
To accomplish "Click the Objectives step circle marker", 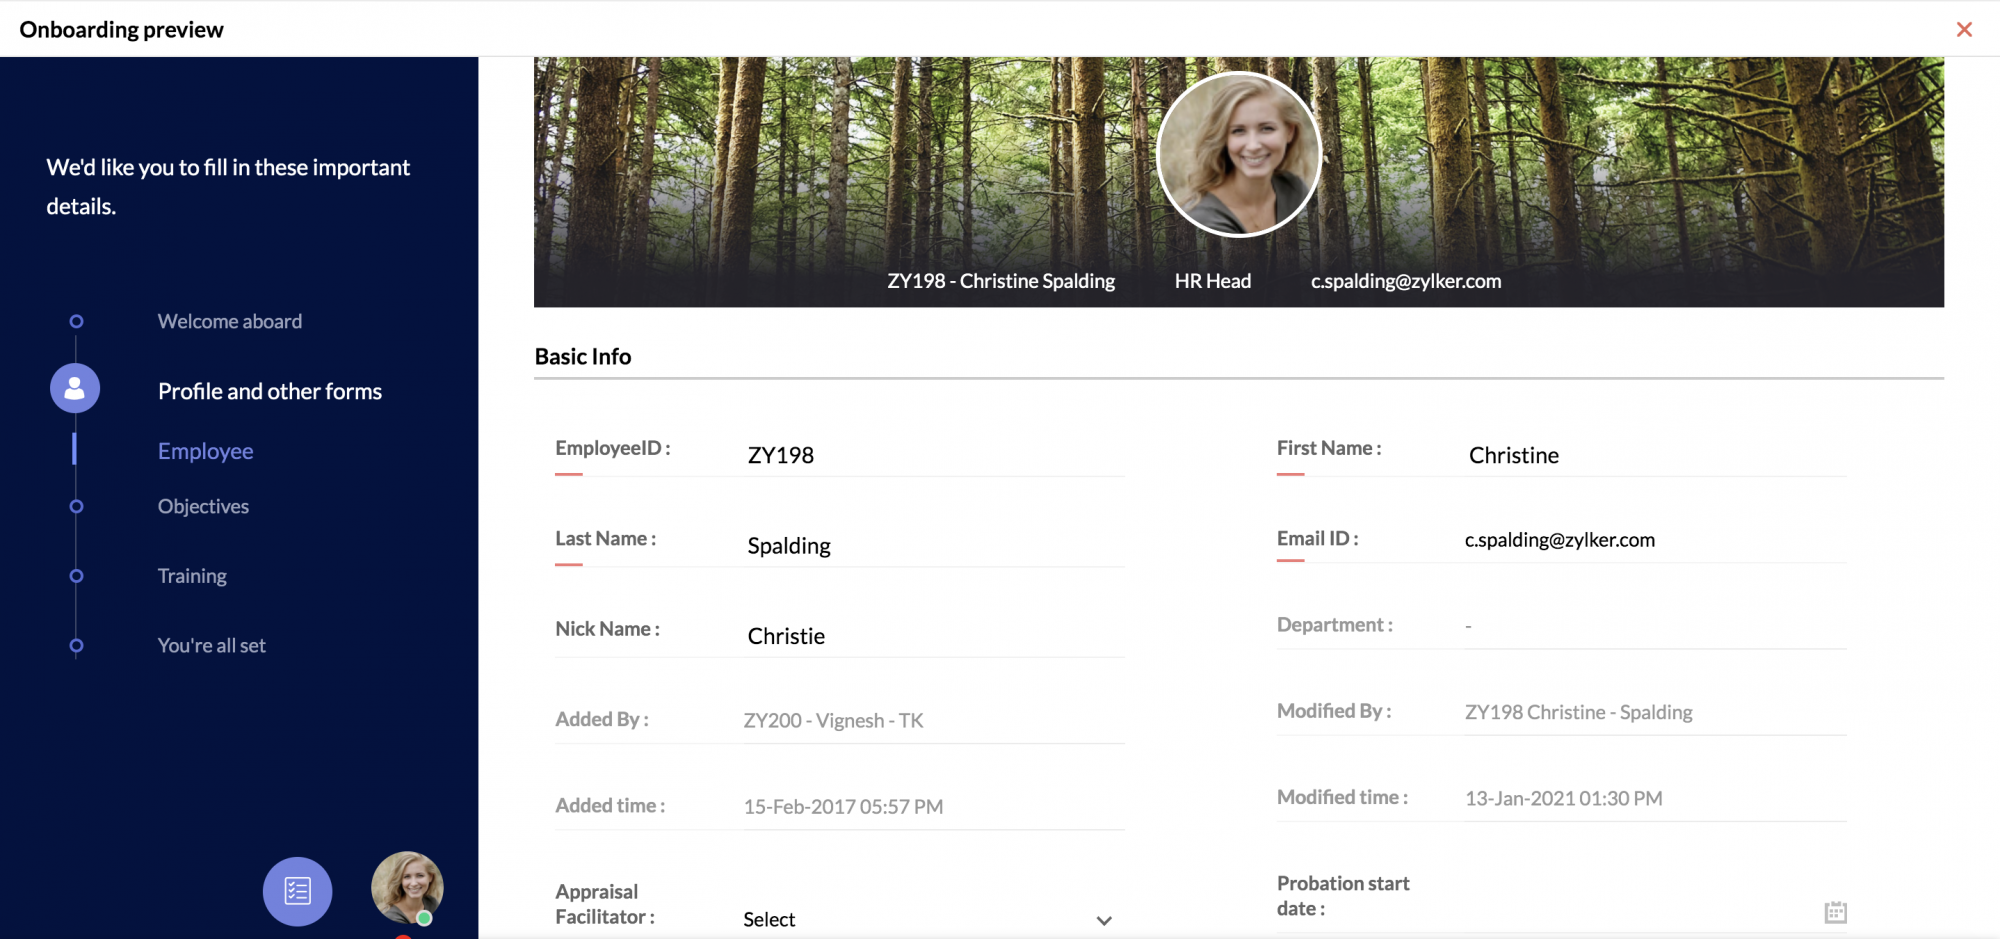I will 76,506.
